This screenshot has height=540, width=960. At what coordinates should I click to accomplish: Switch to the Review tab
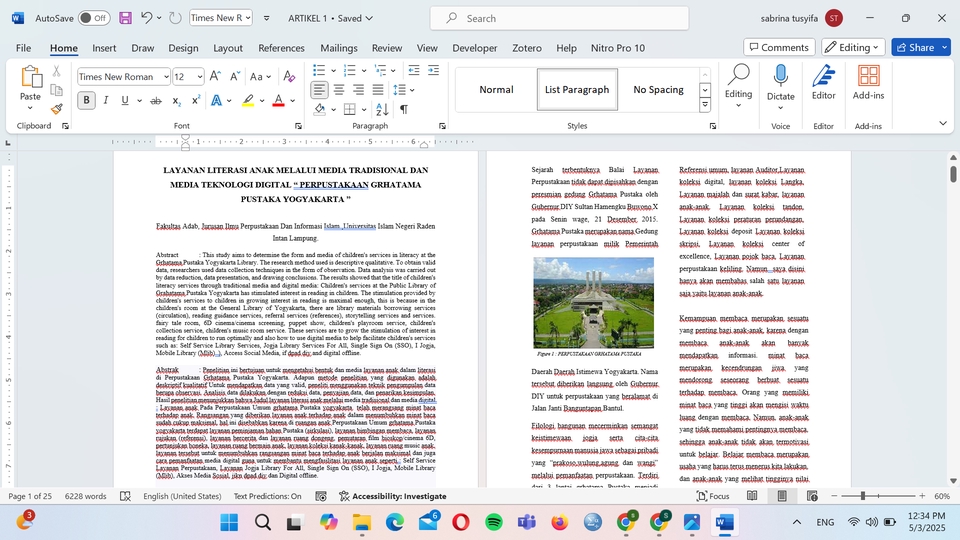[387, 48]
